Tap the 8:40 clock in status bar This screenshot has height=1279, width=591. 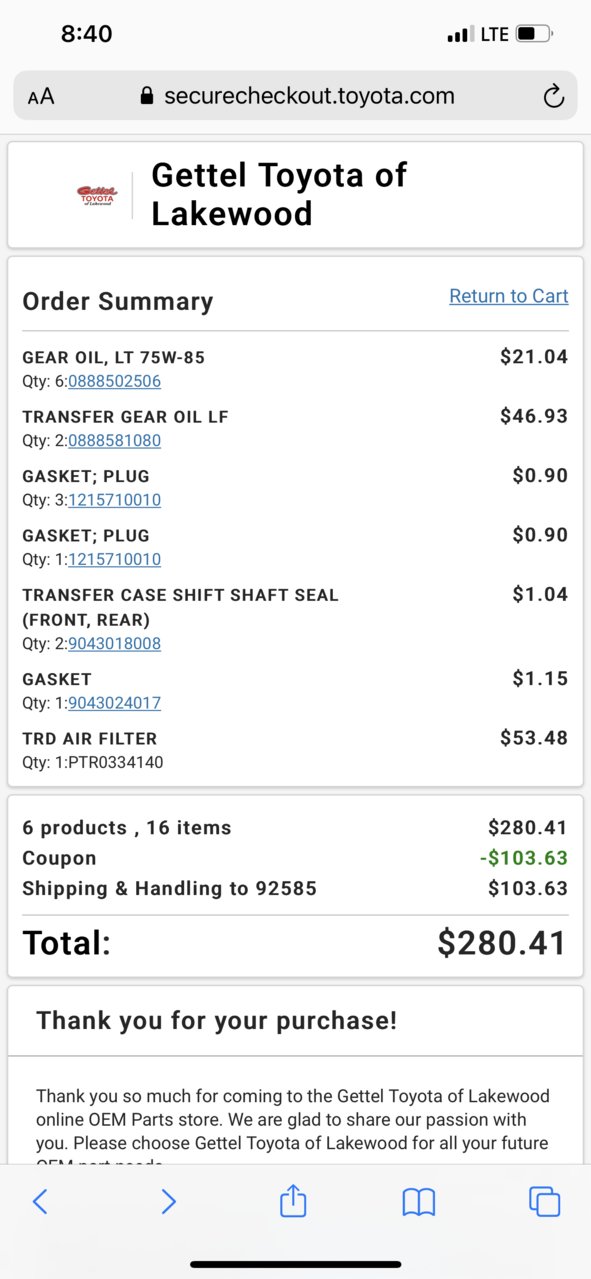pyautogui.click(x=87, y=34)
